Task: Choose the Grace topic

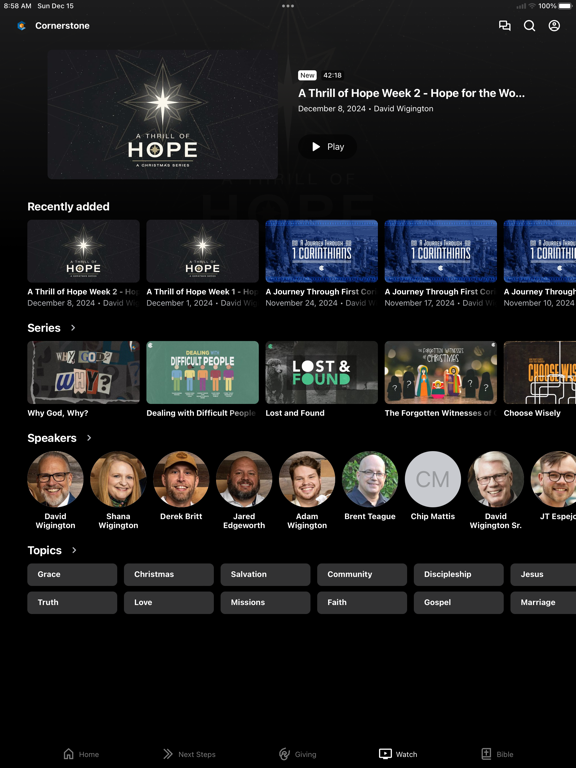Action: pos(72,575)
